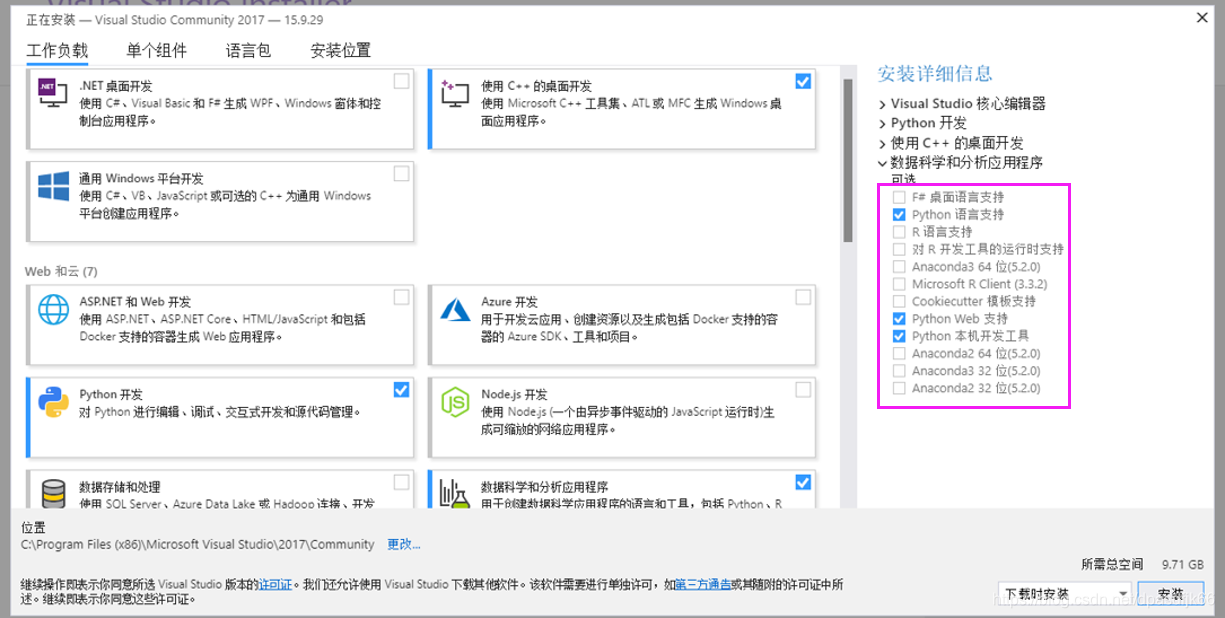This screenshot has height=618, width=1225.
Task: Disable Python 本机开发工具 option
Action: (x=899, y=336)
